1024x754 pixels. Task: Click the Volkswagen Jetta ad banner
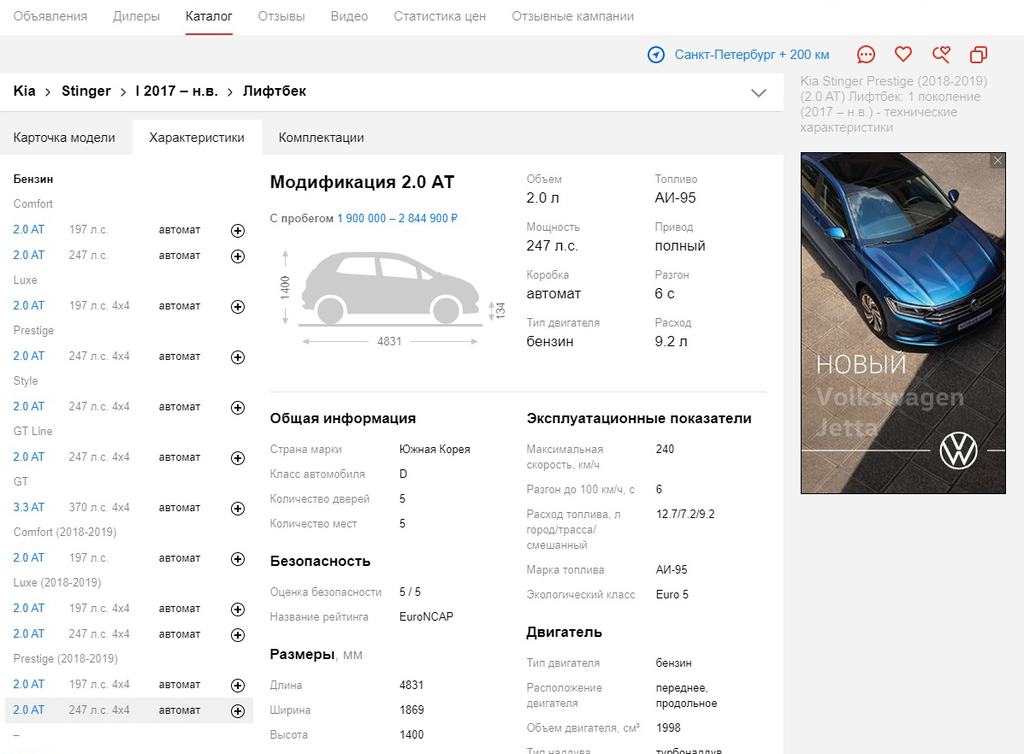903,323
